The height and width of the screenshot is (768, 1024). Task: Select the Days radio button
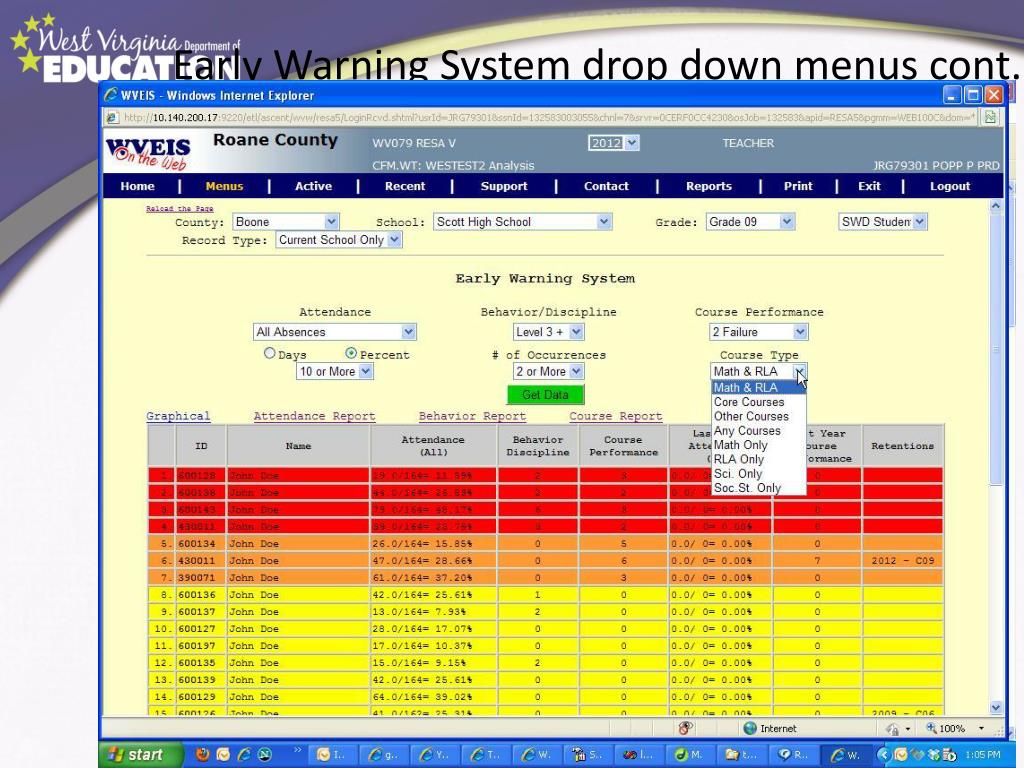click(x=270, y=353)
